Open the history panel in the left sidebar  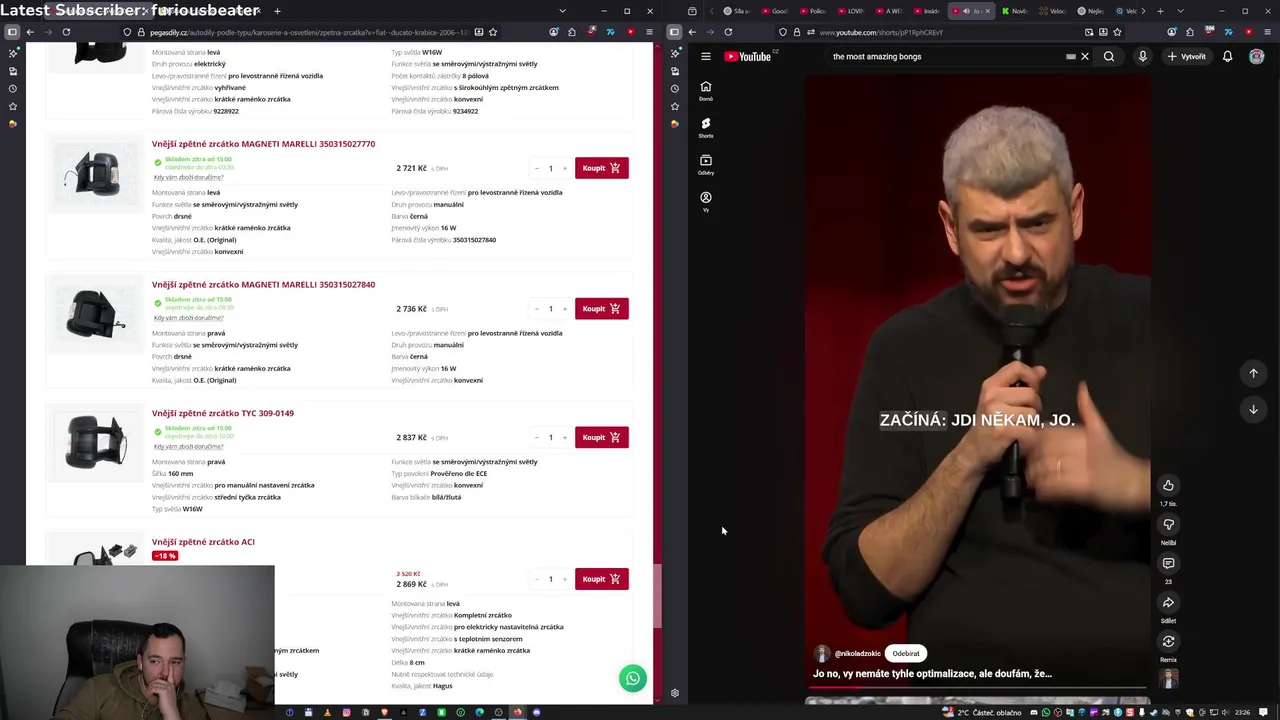tap(12, 88)
